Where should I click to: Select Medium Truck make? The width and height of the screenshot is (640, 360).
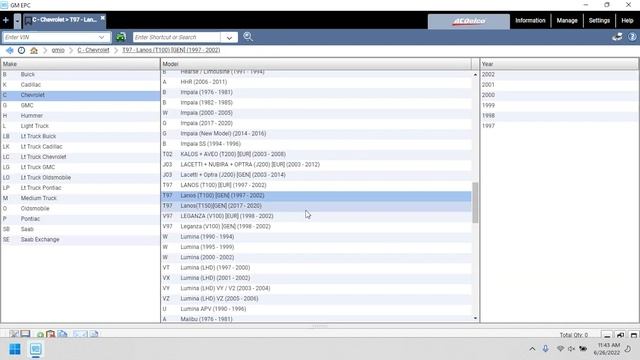(80, 198)
